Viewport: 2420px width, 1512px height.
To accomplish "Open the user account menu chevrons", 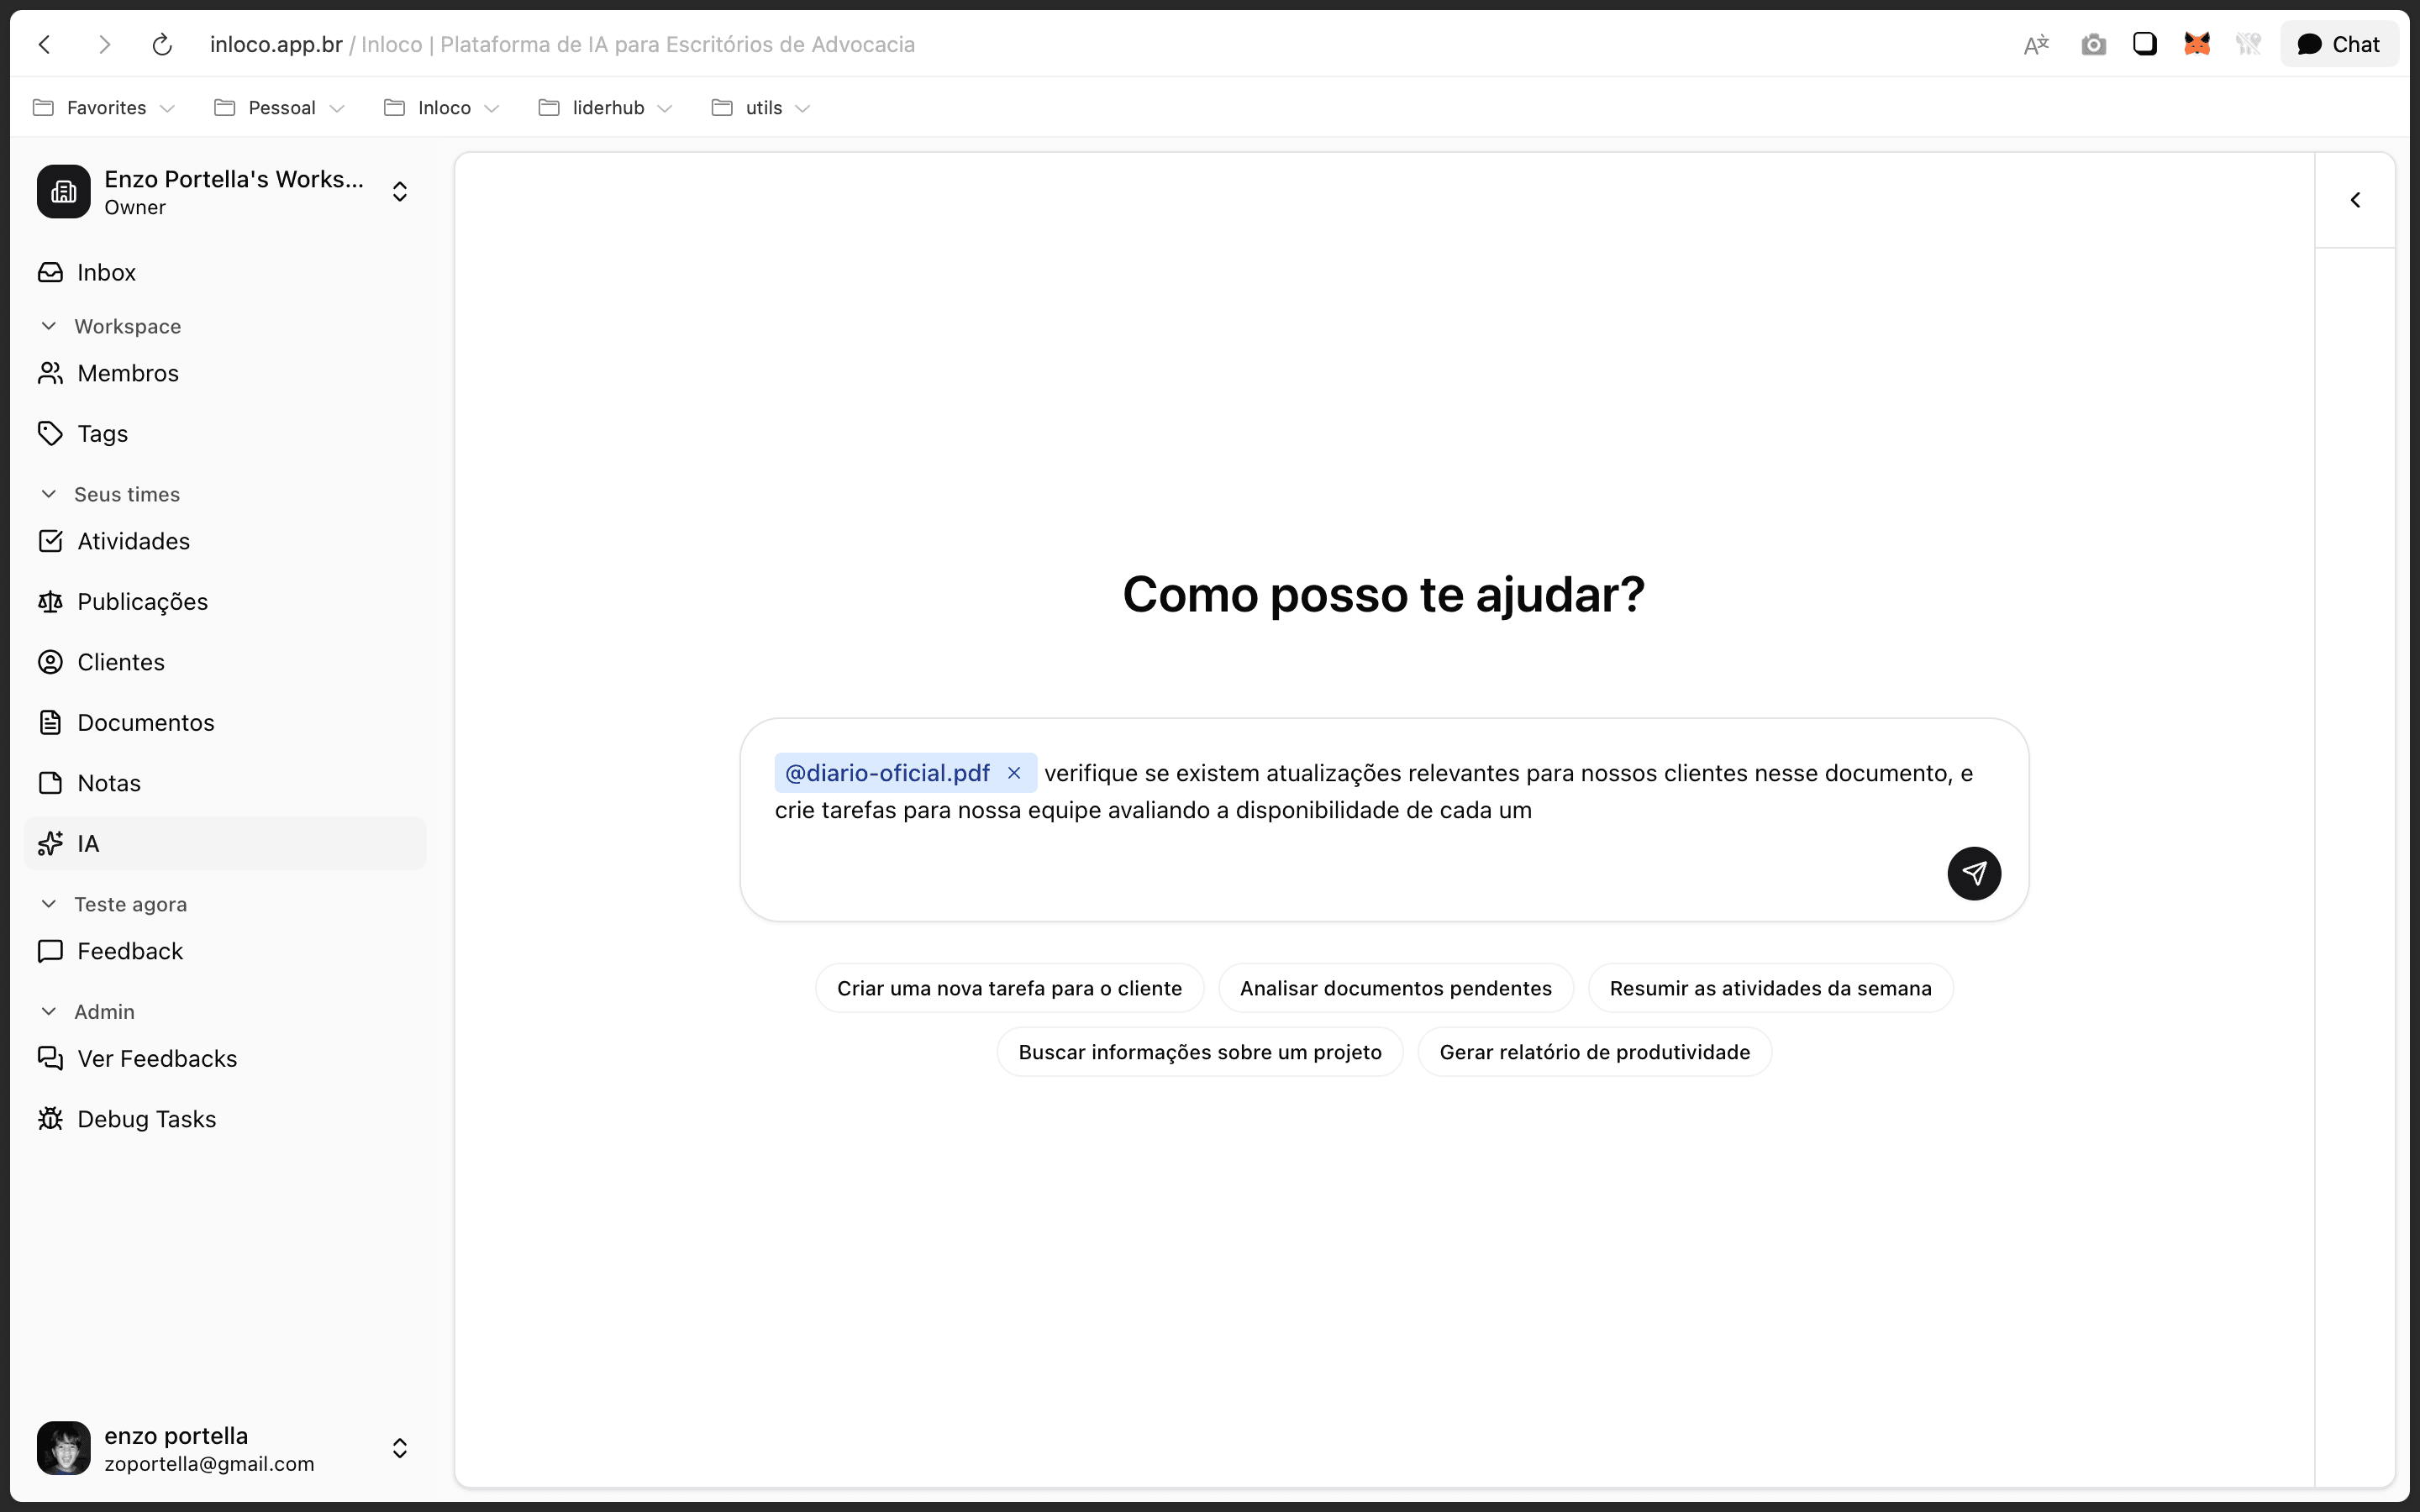I will [399, 1448].
